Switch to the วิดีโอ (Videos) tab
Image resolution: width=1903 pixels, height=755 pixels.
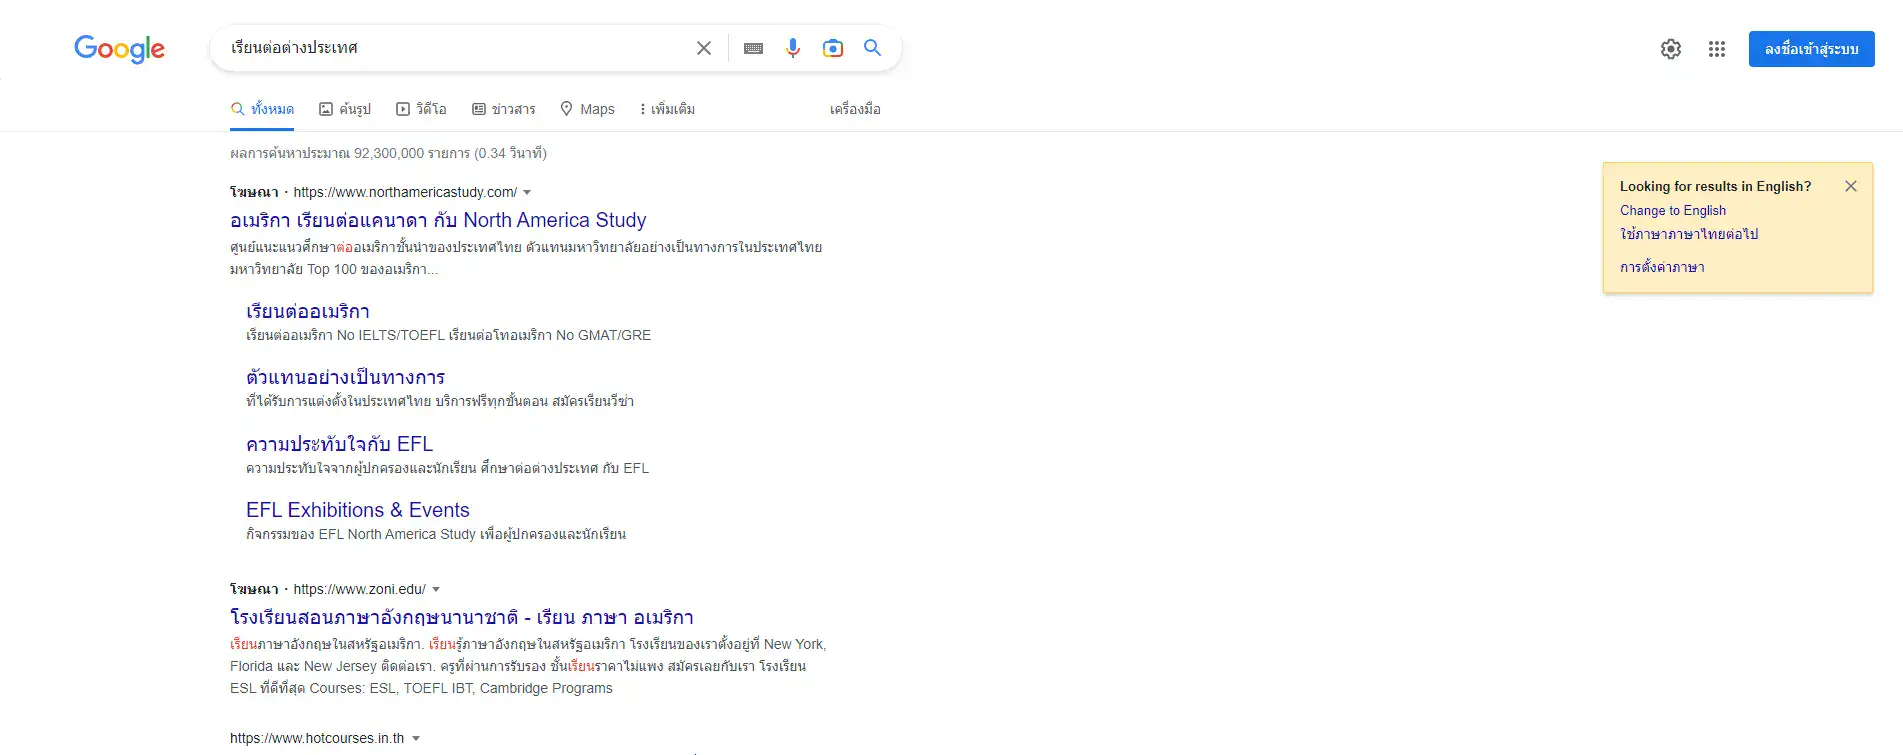click(x=421, y=109)
